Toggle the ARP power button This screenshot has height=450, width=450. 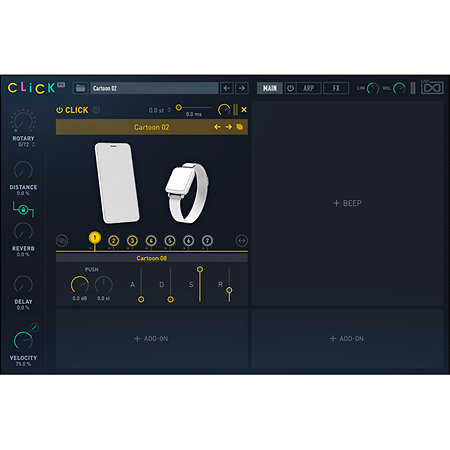(x=290, y=88)
